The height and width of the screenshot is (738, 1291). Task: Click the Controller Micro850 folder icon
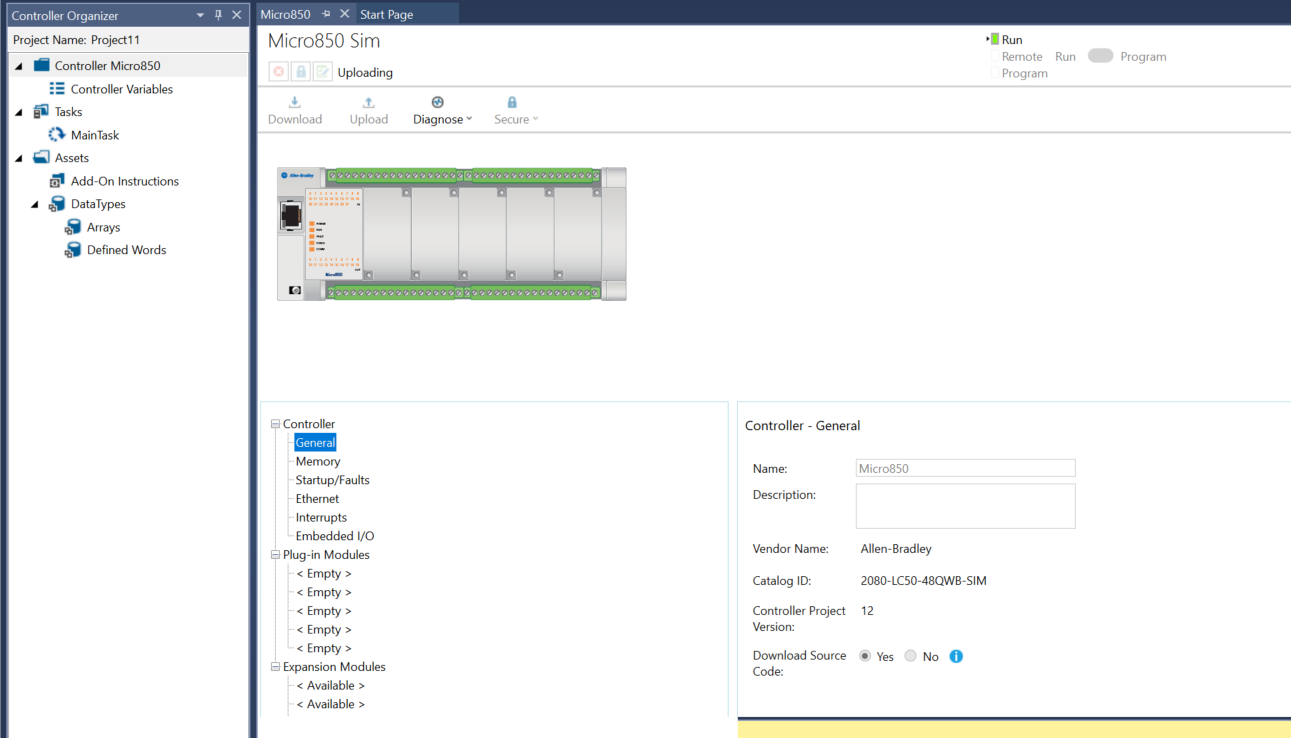pyautogui.click(x=41, y=65)
